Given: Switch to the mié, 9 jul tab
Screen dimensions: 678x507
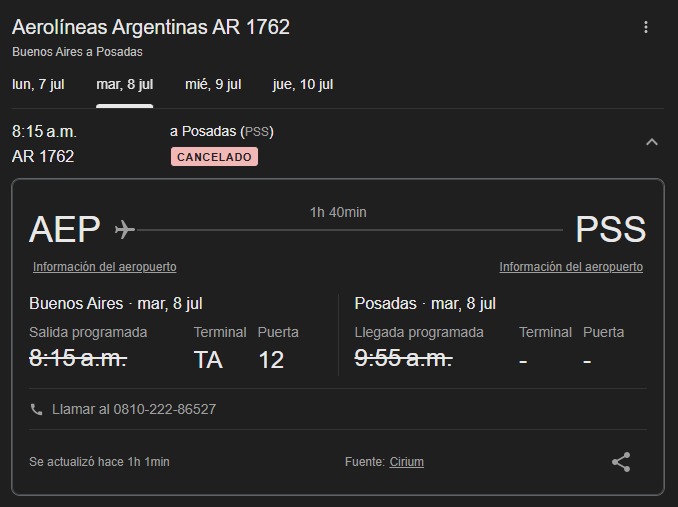Looking at the screenshot, I should 213,84.
